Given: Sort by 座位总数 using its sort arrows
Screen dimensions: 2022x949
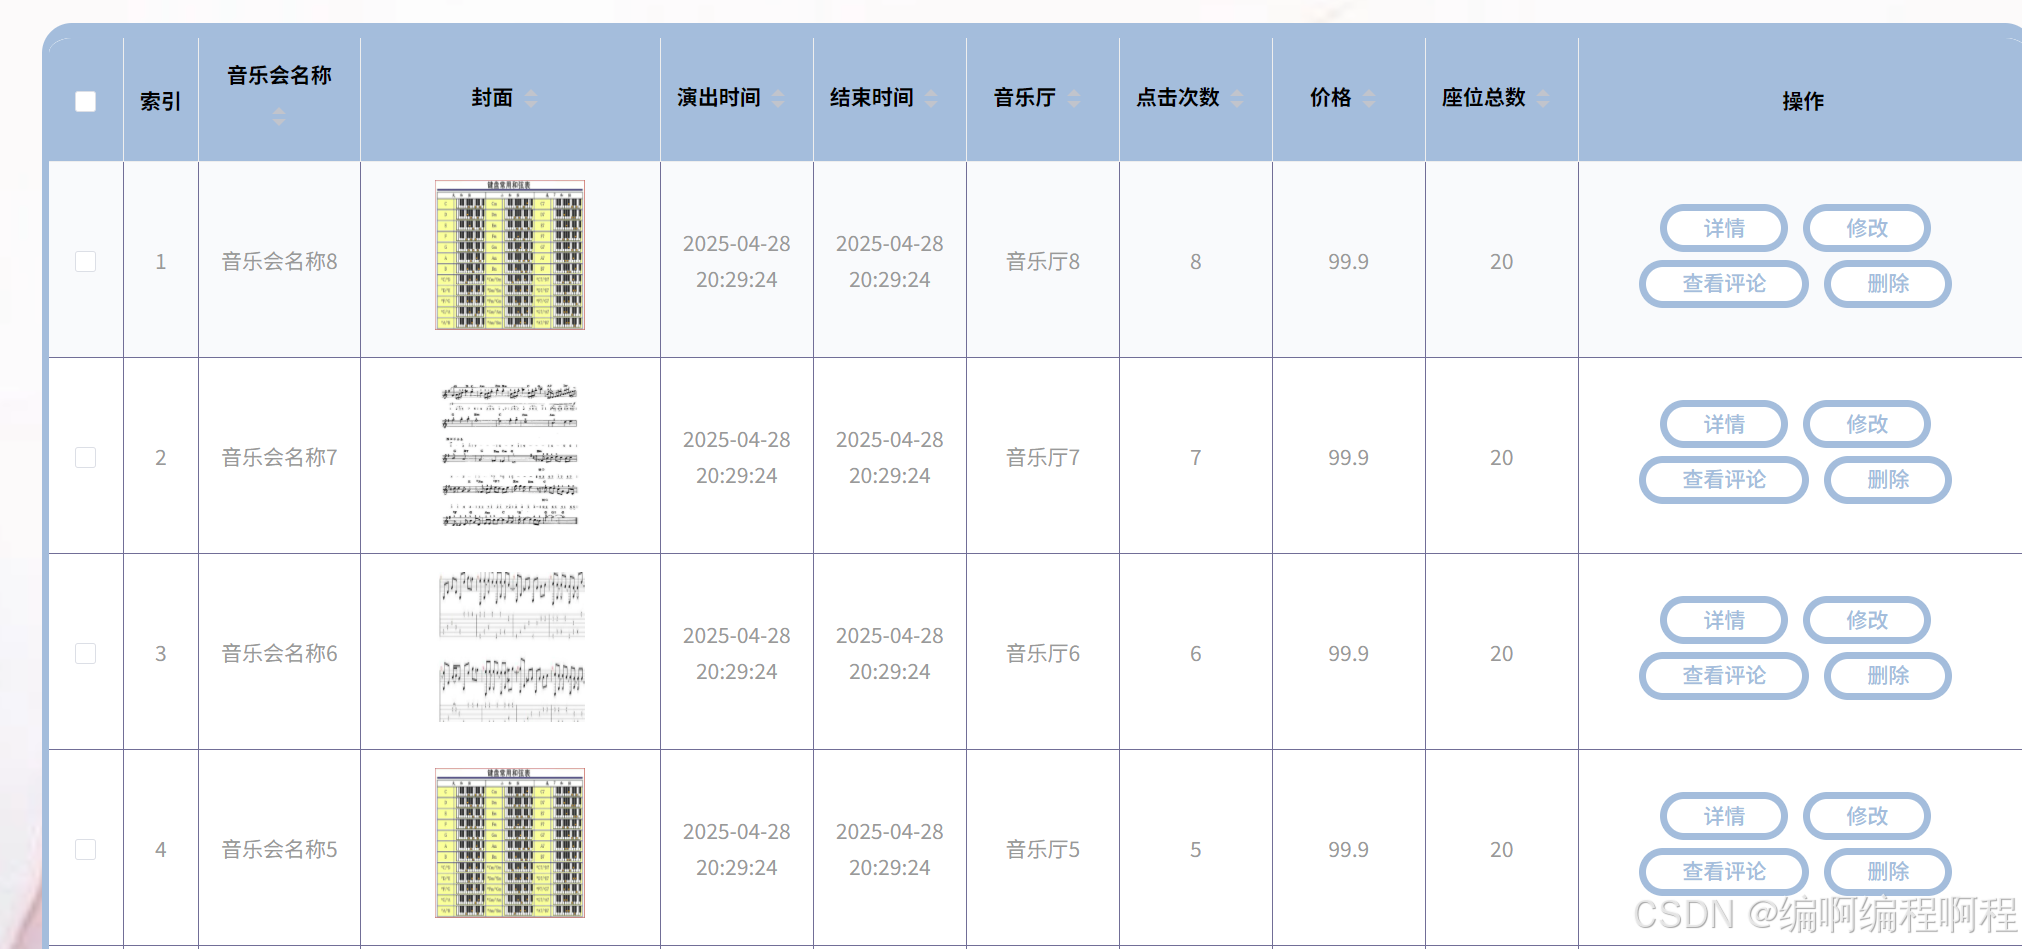Looking at the screenshot, I should click(x=1543, y=98).
